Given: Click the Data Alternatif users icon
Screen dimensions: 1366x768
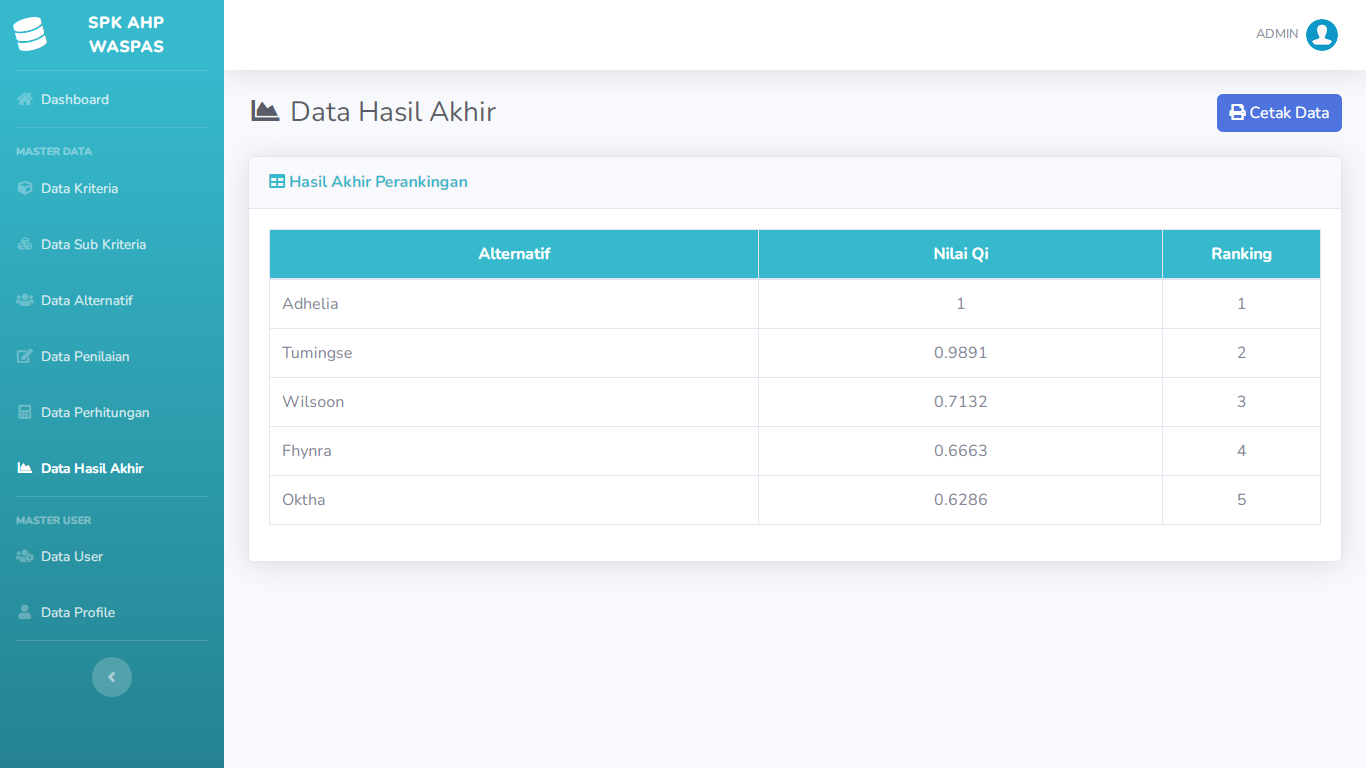Looking at the screenshot, I should click(x=25, y=300).
